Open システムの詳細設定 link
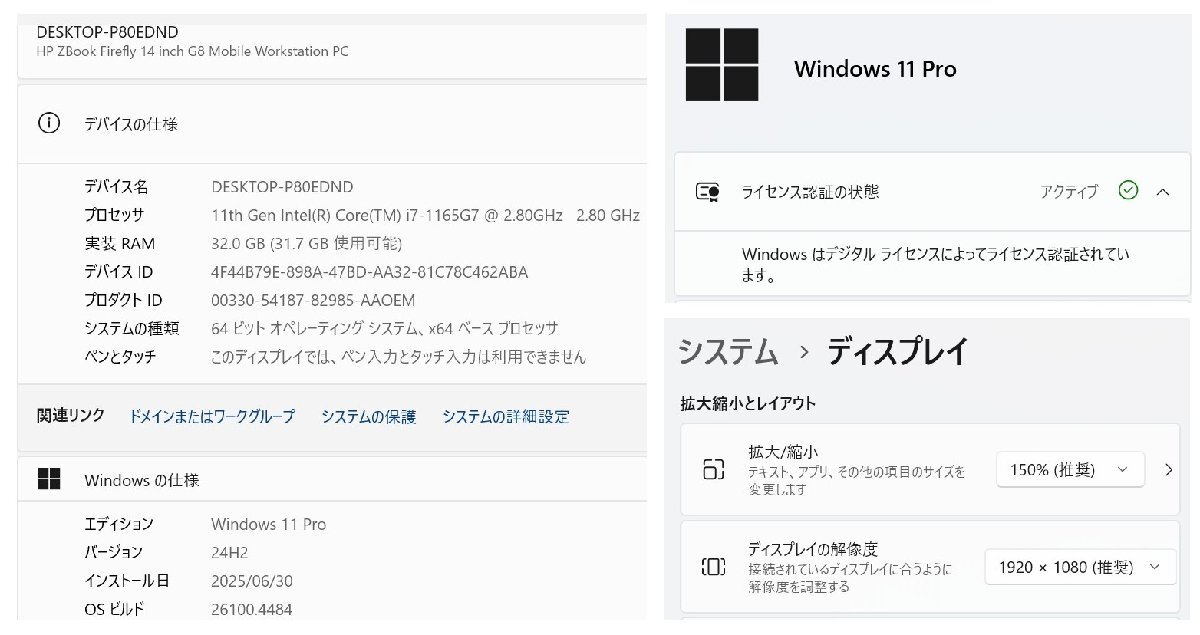1200x635 pixels. tap(505, 416)
